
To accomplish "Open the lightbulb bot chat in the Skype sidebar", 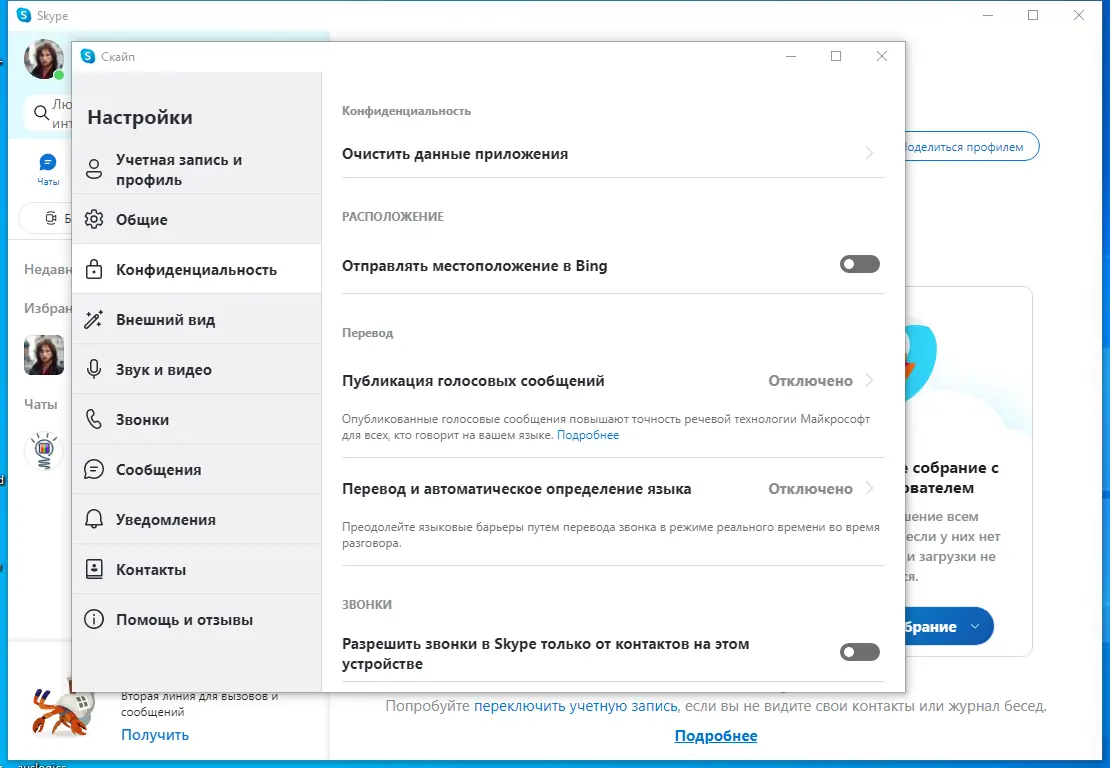I will click(44, 451).
